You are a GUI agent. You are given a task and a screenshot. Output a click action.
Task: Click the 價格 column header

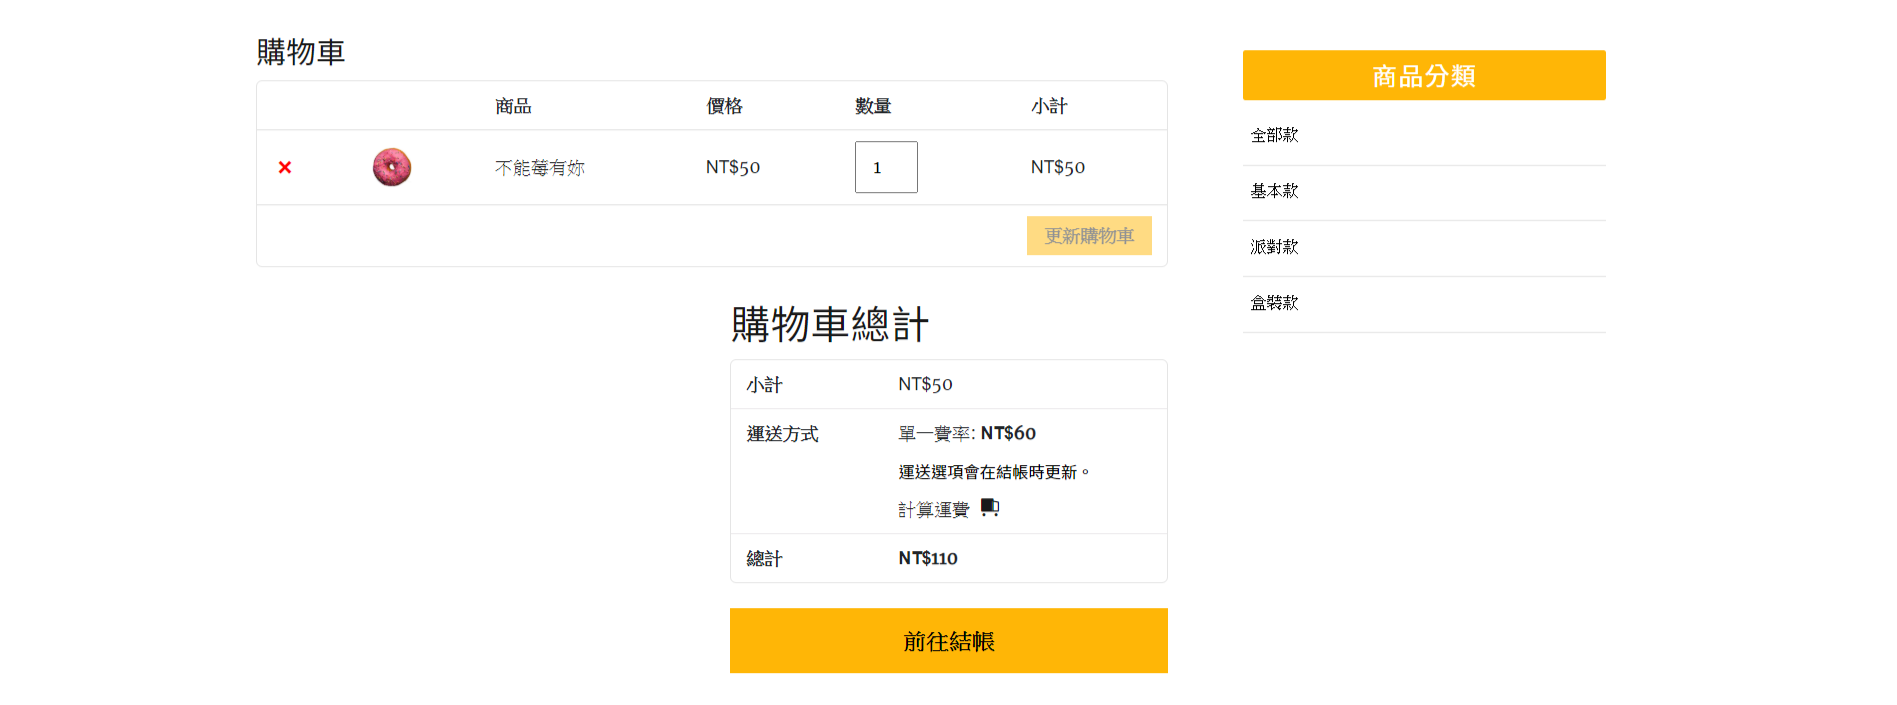[x=724, y=106]
